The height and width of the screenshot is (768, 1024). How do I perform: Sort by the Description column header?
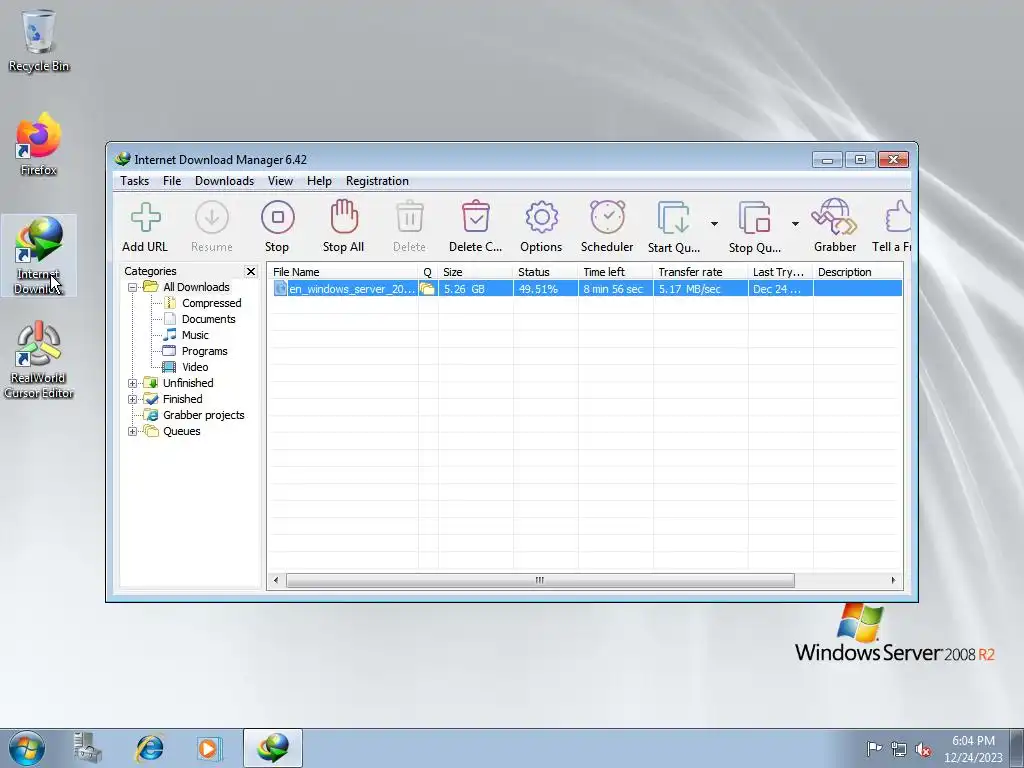[x=857, y=272]
